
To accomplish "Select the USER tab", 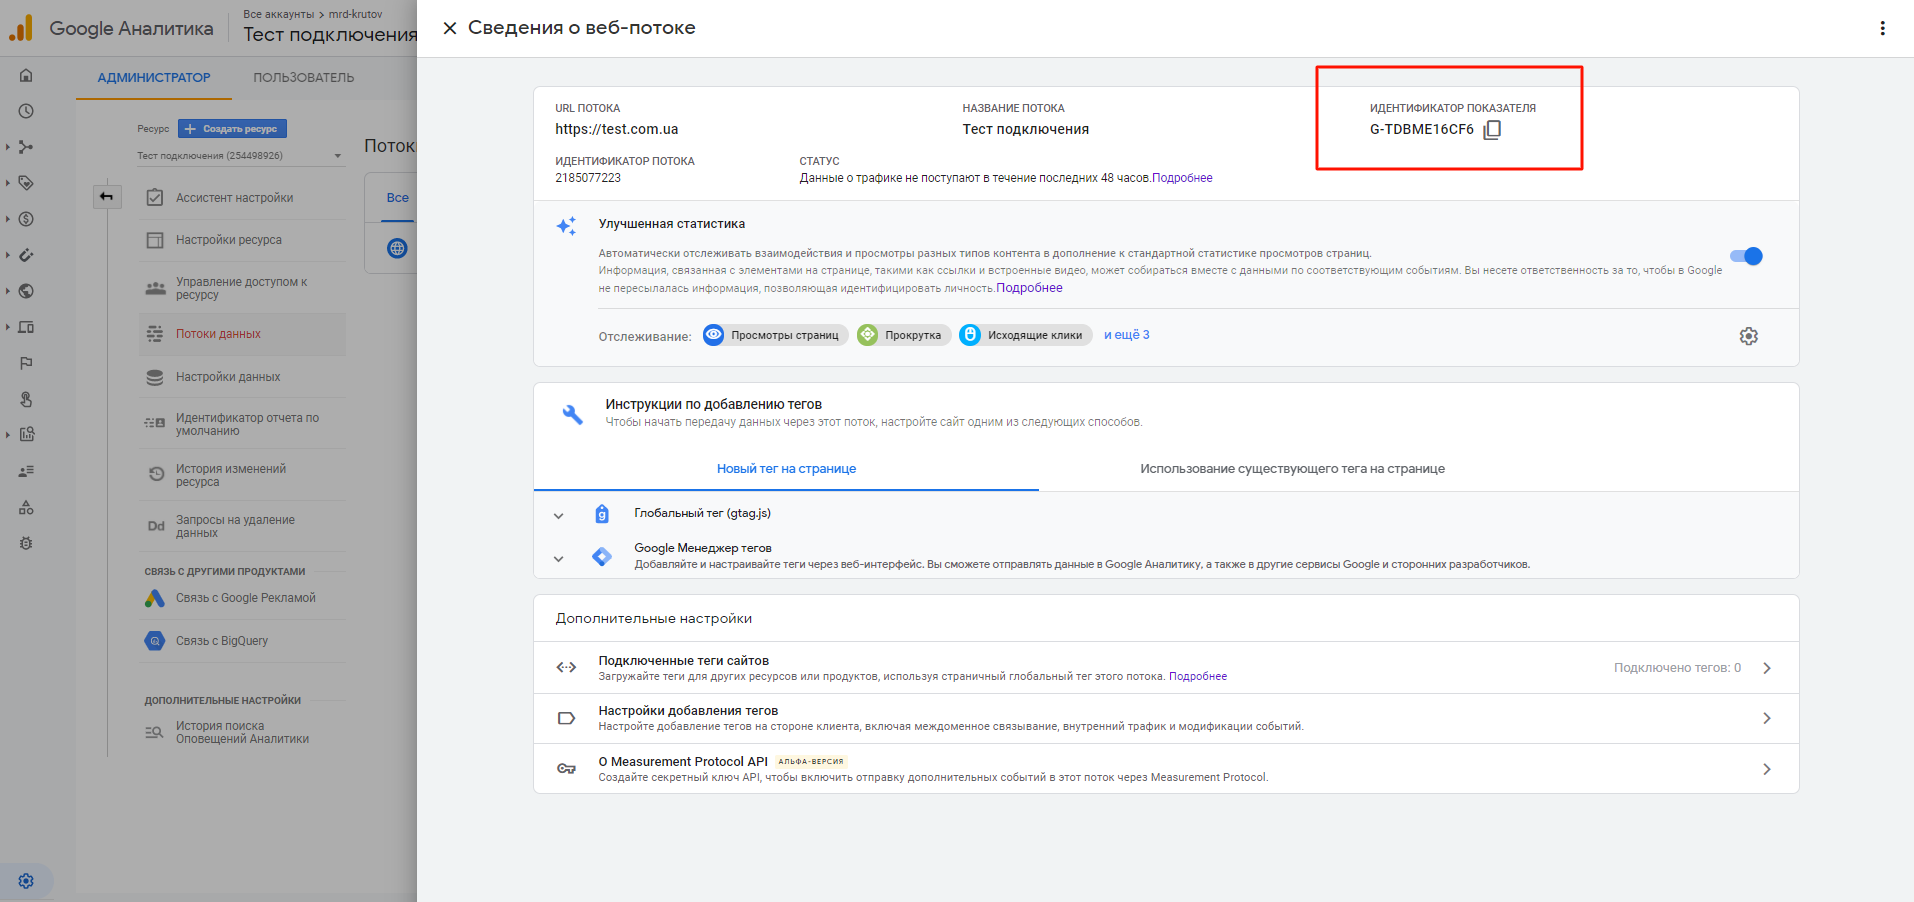I will point(303,78).
